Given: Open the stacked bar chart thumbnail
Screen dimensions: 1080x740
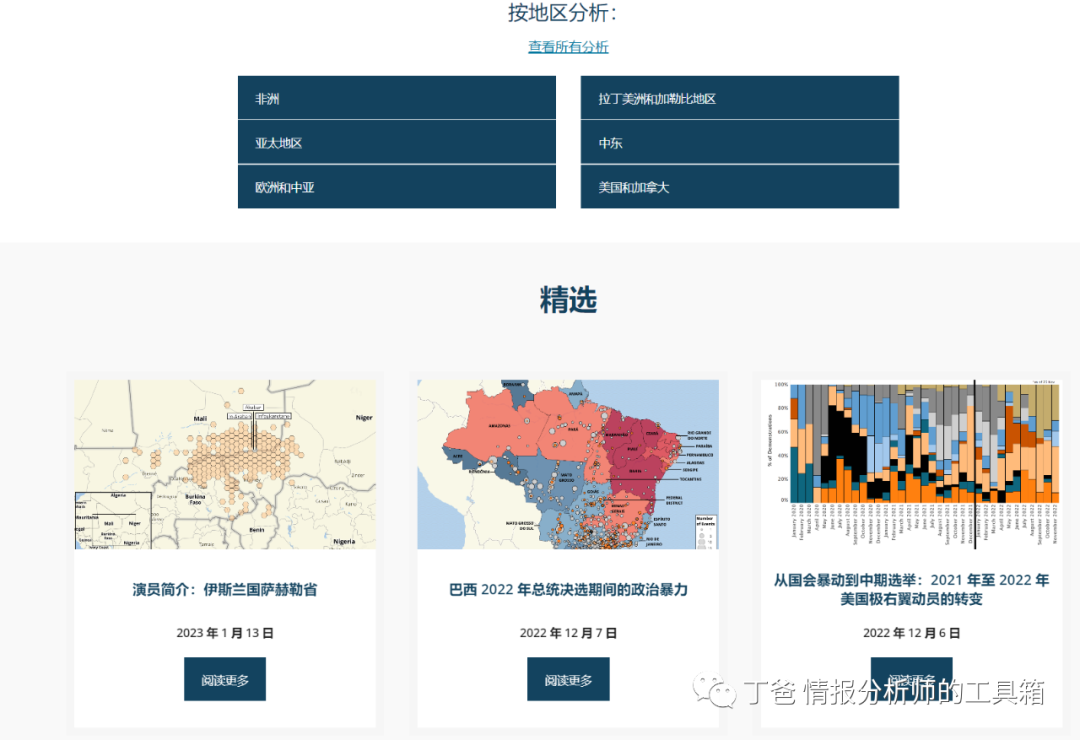Looking at the screenshot, I should tap(911, 464).
